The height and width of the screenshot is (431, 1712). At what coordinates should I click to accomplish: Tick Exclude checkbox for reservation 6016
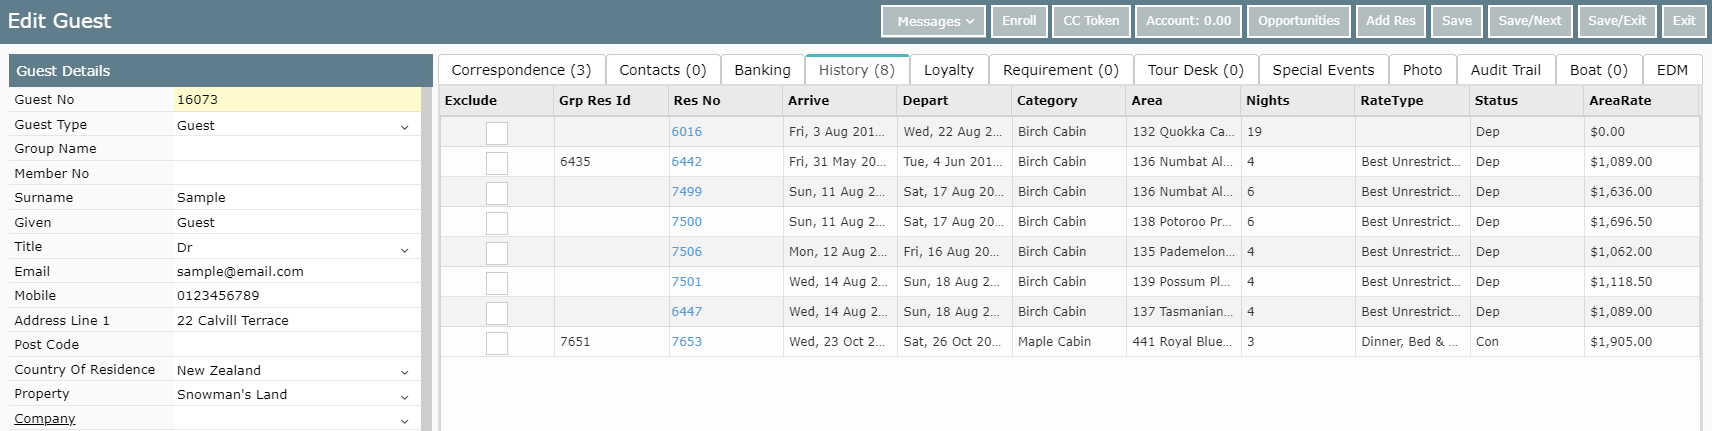coord(497,133)
